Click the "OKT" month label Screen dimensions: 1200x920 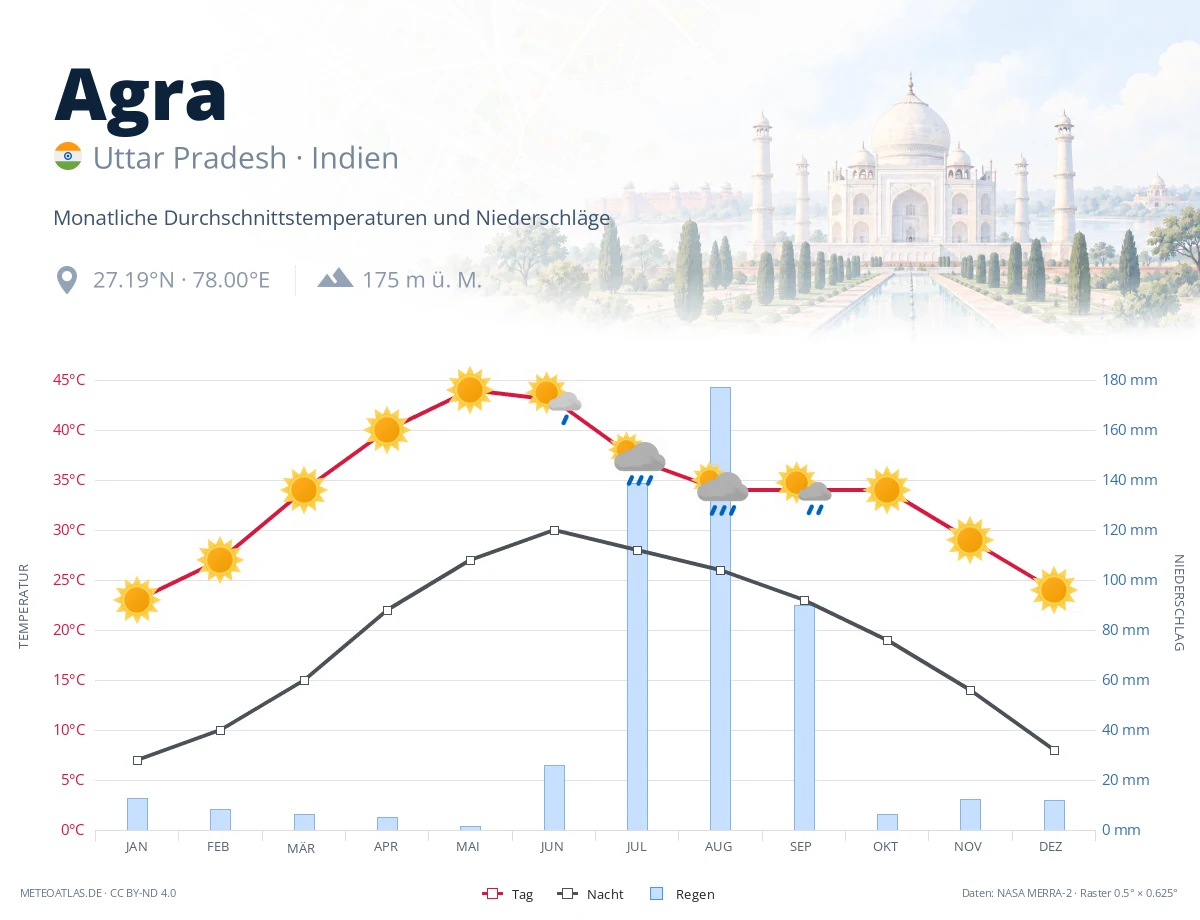(886, 847)
